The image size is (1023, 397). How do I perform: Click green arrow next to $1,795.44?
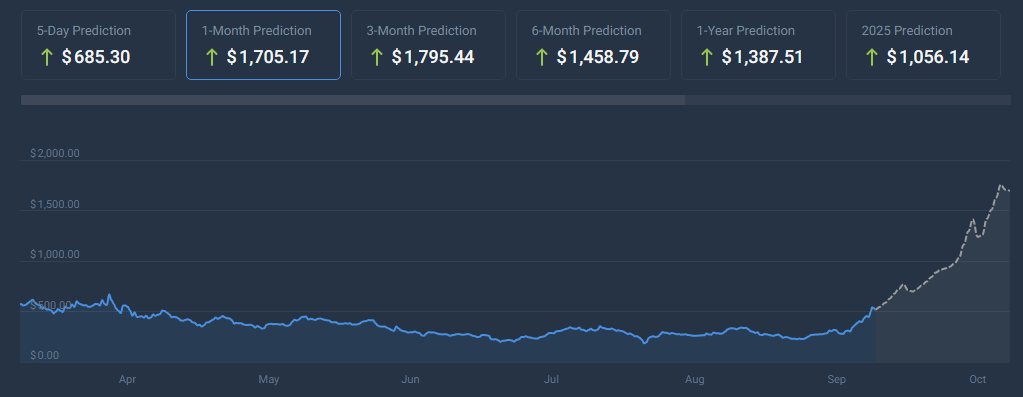tap(376, 57)
